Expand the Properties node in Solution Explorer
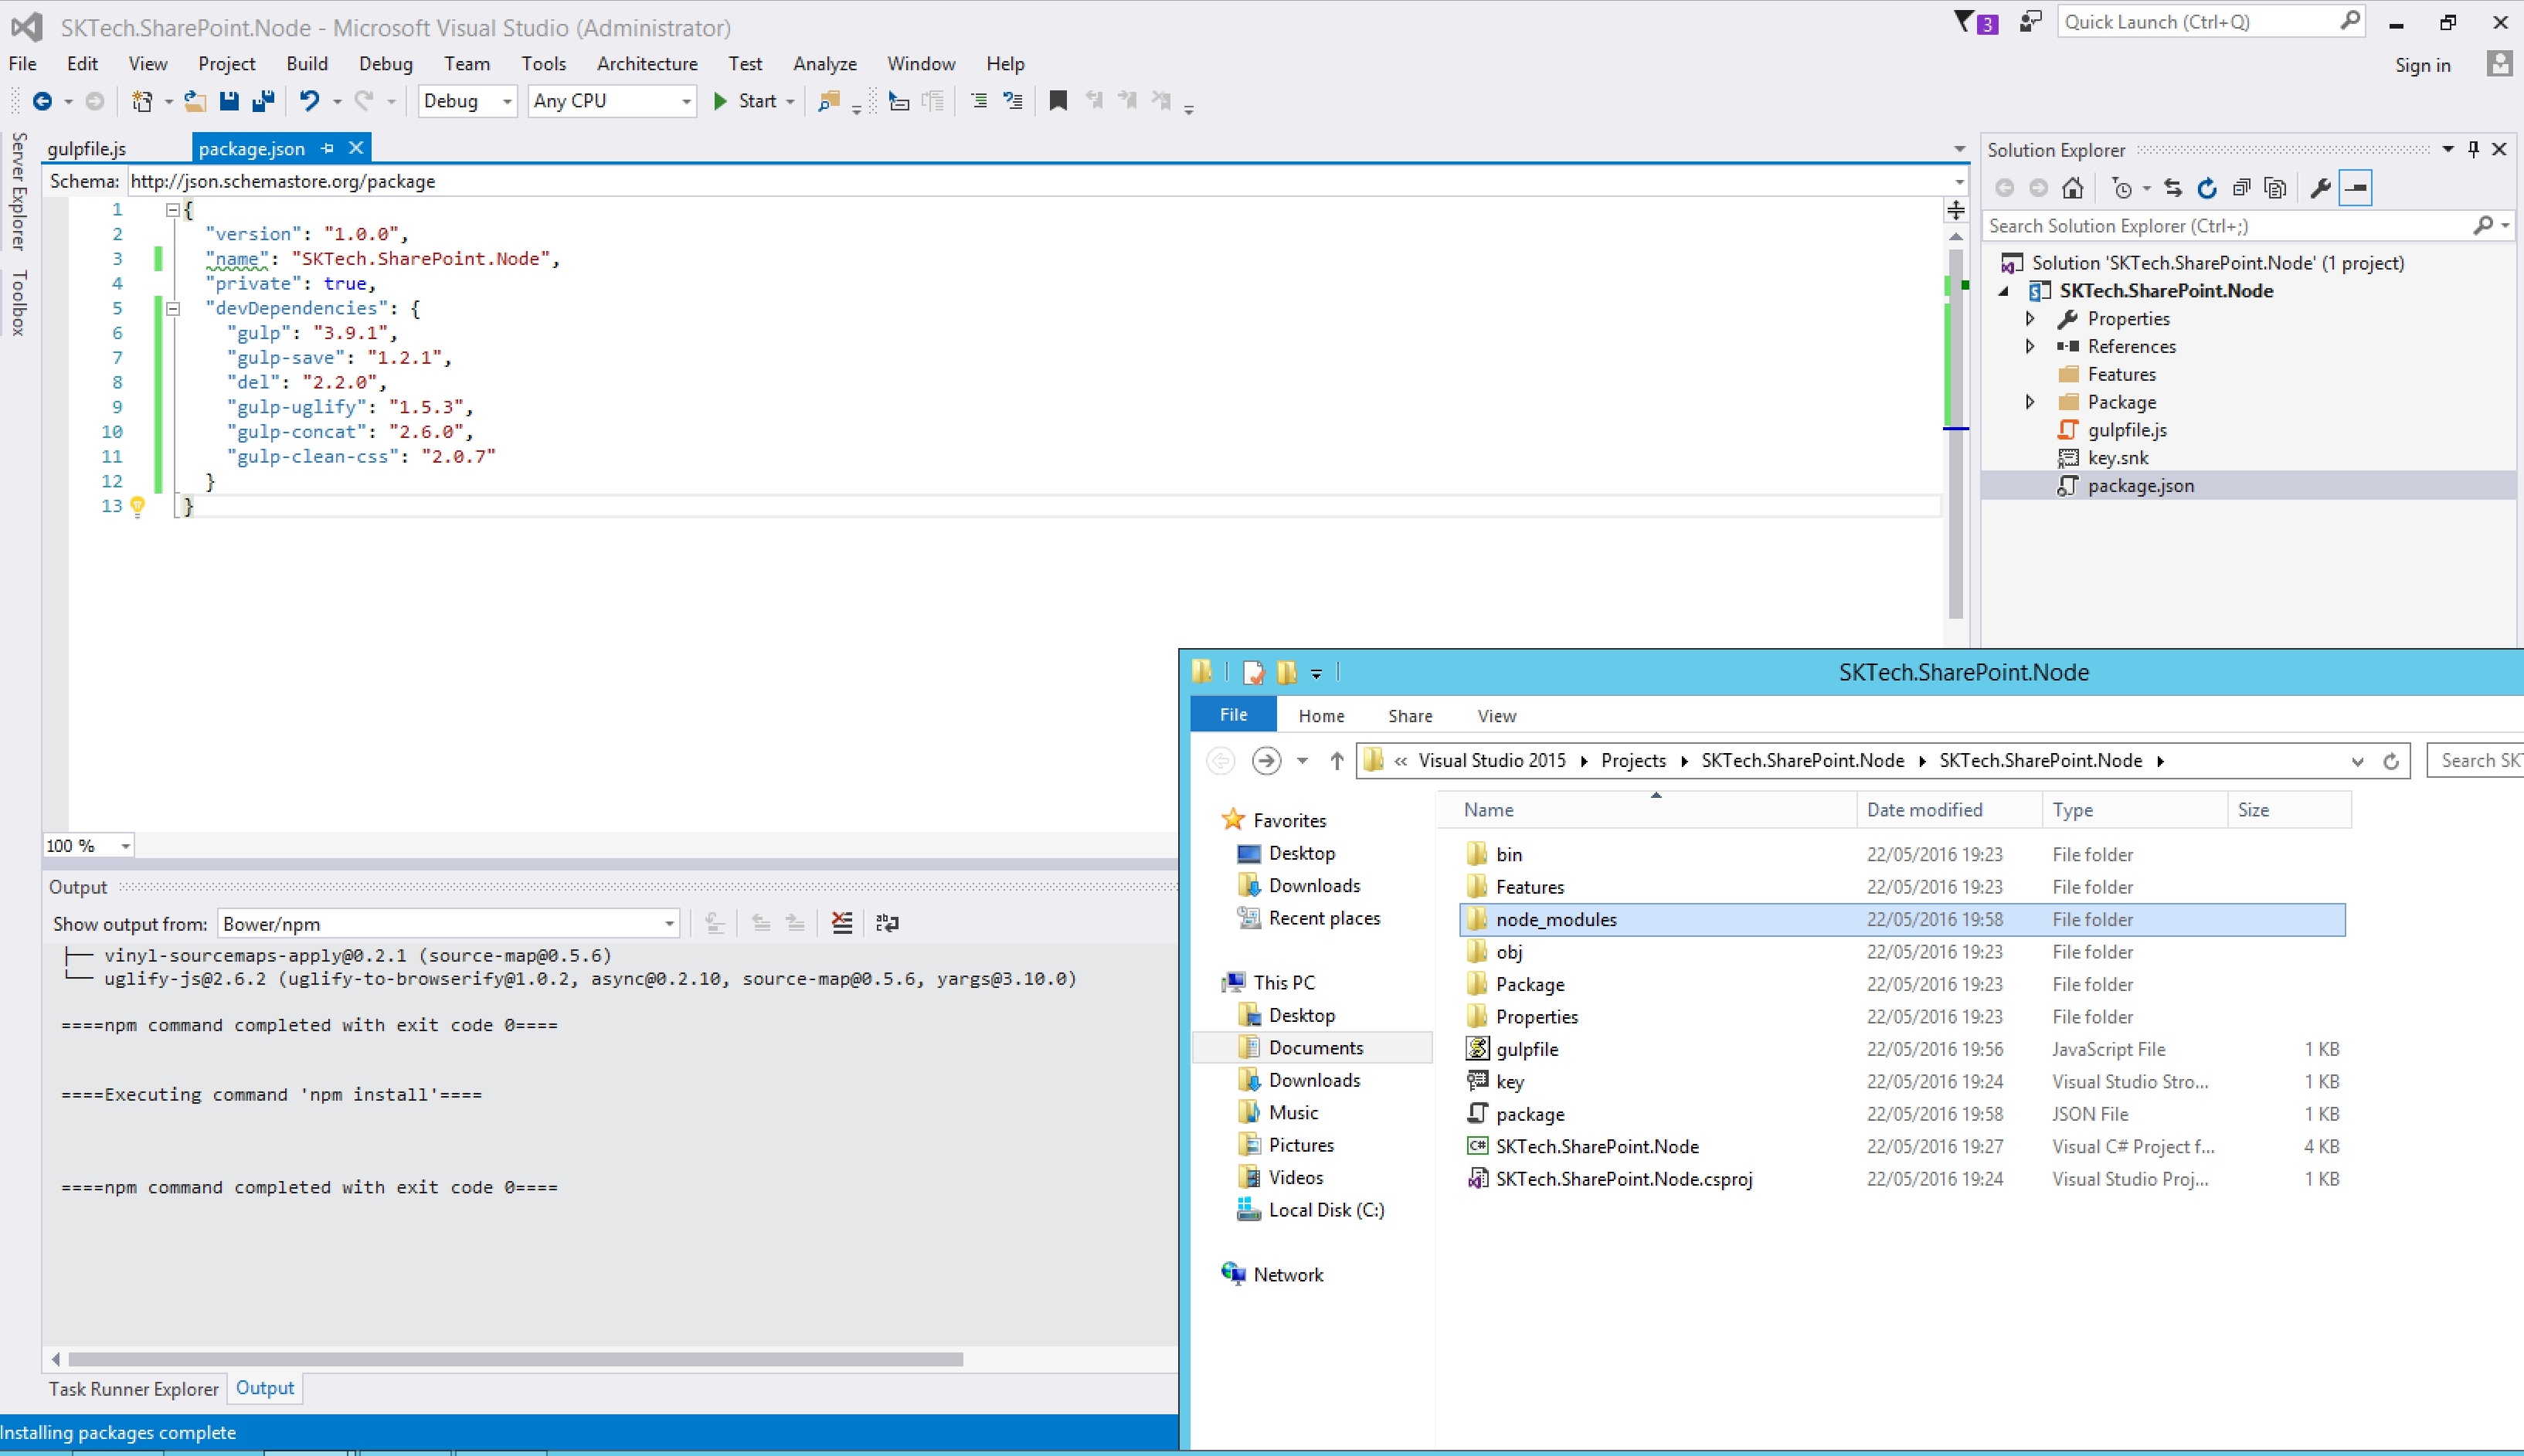2524x1456 pixels. coord(2030,319)
